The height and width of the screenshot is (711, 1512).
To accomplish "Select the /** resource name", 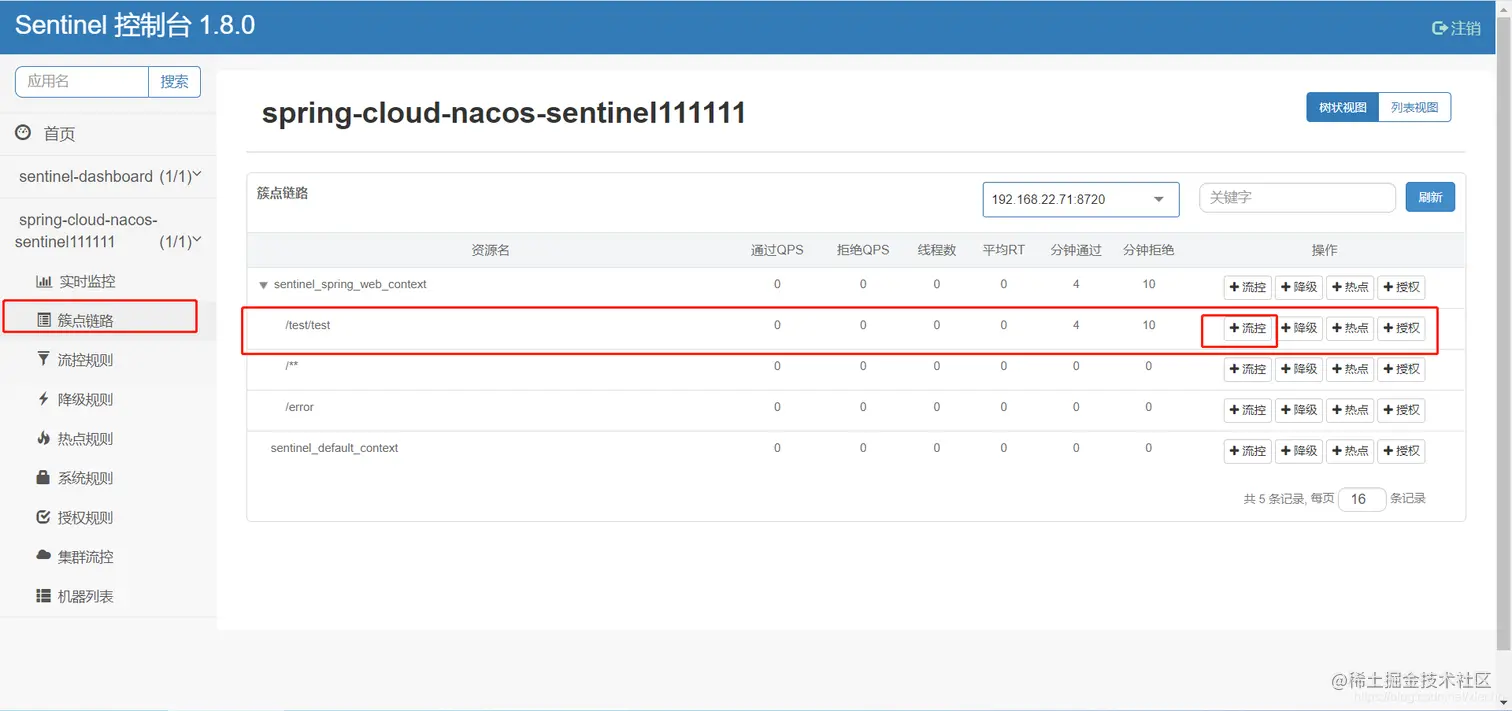I will 292,366.
